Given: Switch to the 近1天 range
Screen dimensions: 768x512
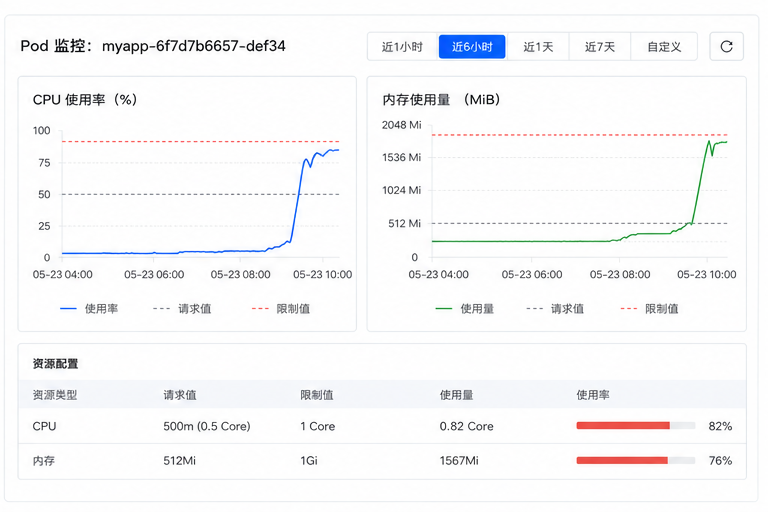Looking at the screenshot, I should (538, 47).
